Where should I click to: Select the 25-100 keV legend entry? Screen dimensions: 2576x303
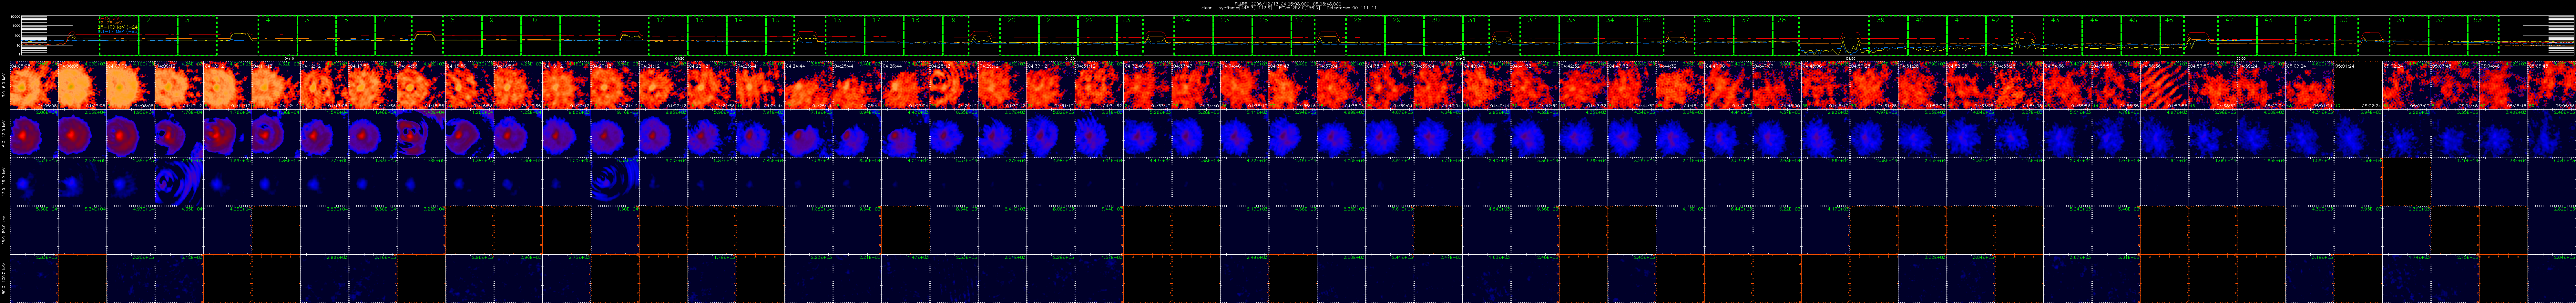[x=118, y=27]
